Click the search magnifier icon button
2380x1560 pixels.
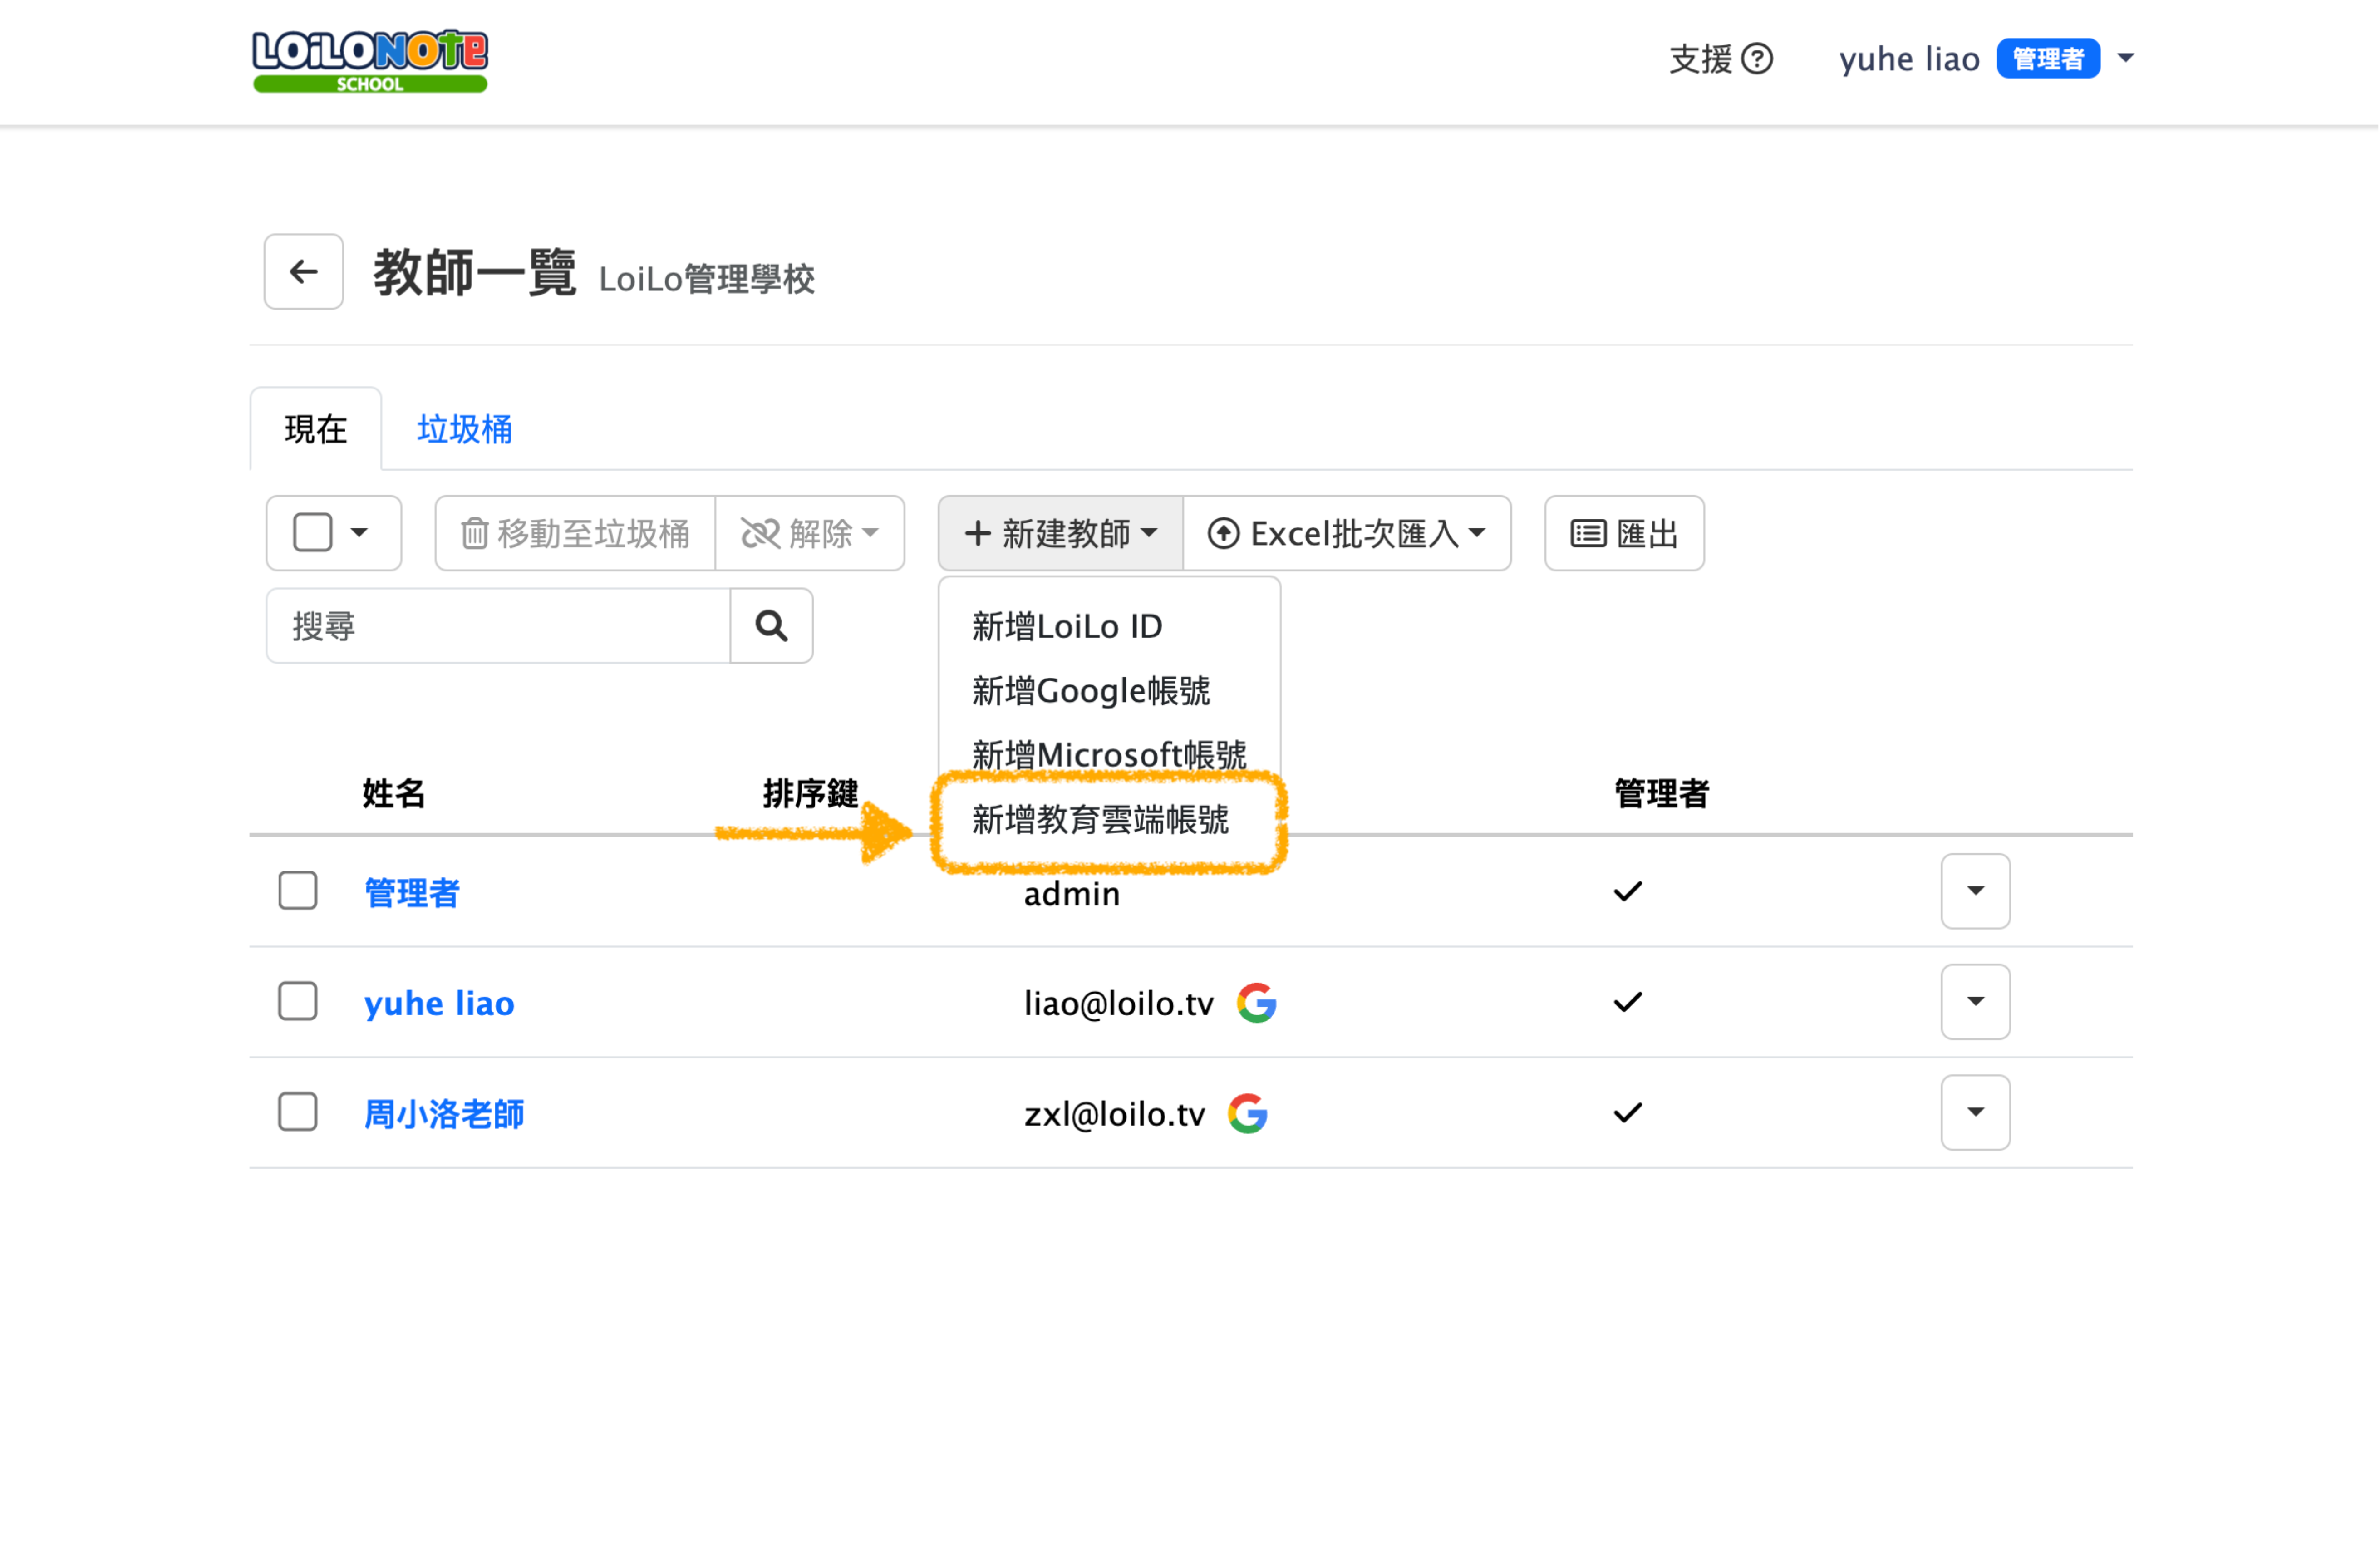[x=771, y=626]
